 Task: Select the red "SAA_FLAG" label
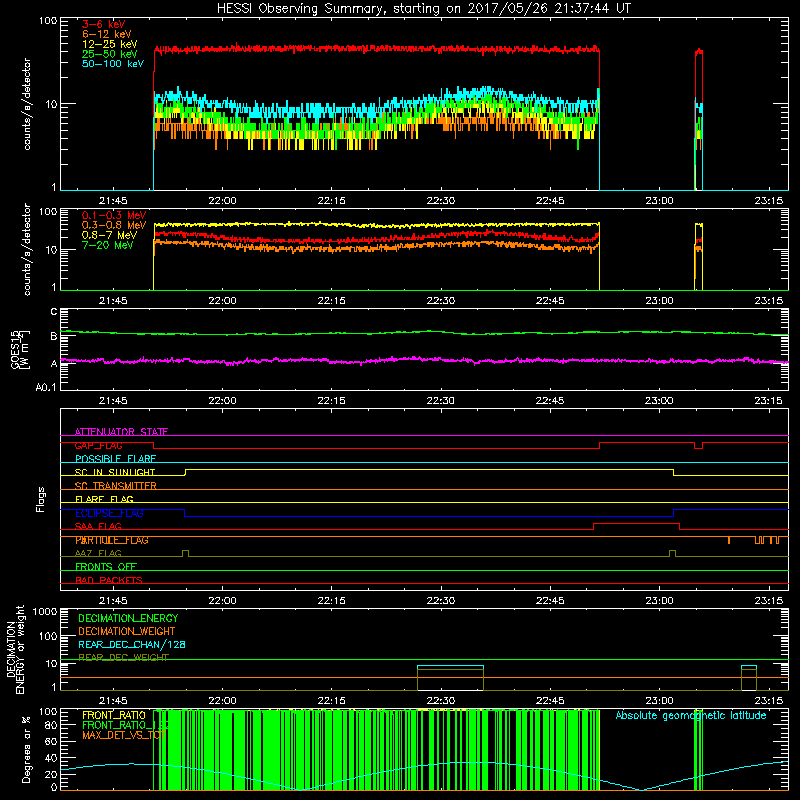(98, 526)
